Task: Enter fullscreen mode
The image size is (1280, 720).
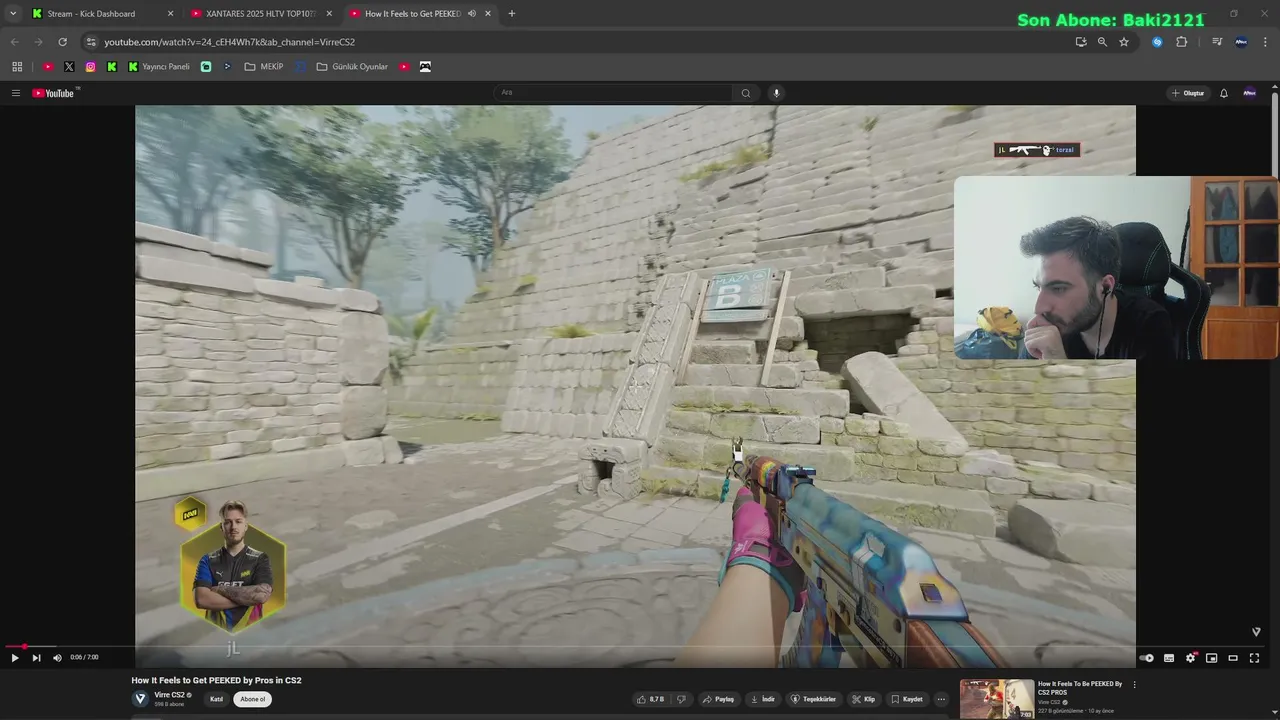Action: click(1254, 658)
